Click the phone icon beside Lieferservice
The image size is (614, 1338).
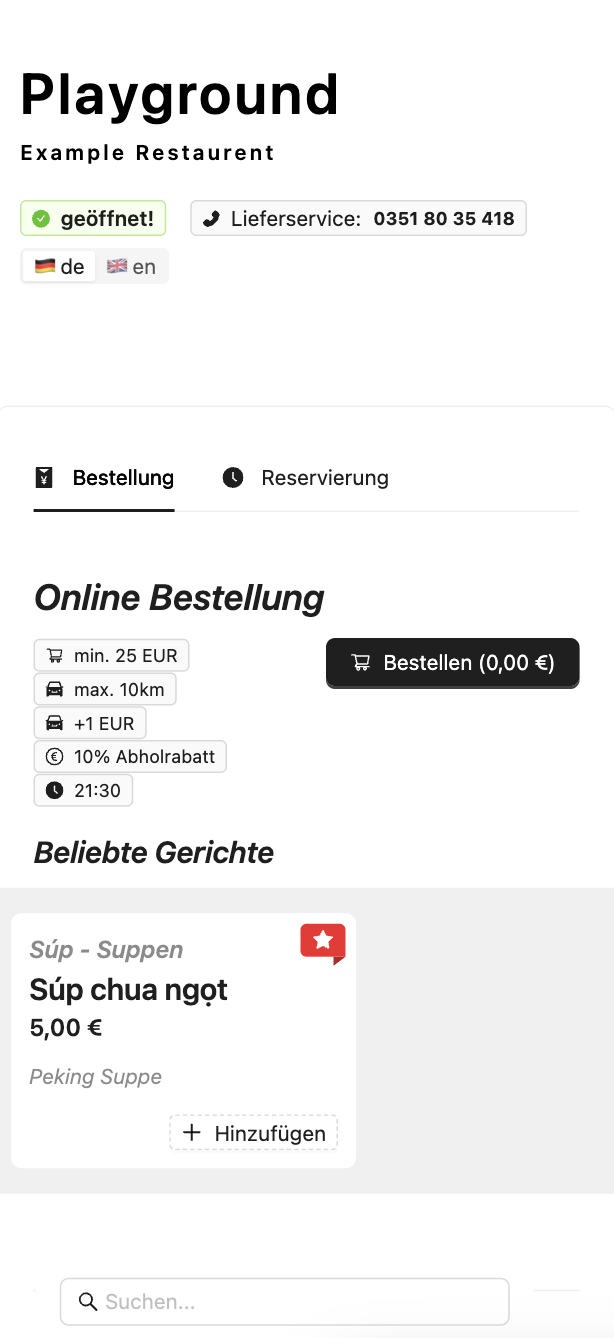click(211, 218)
